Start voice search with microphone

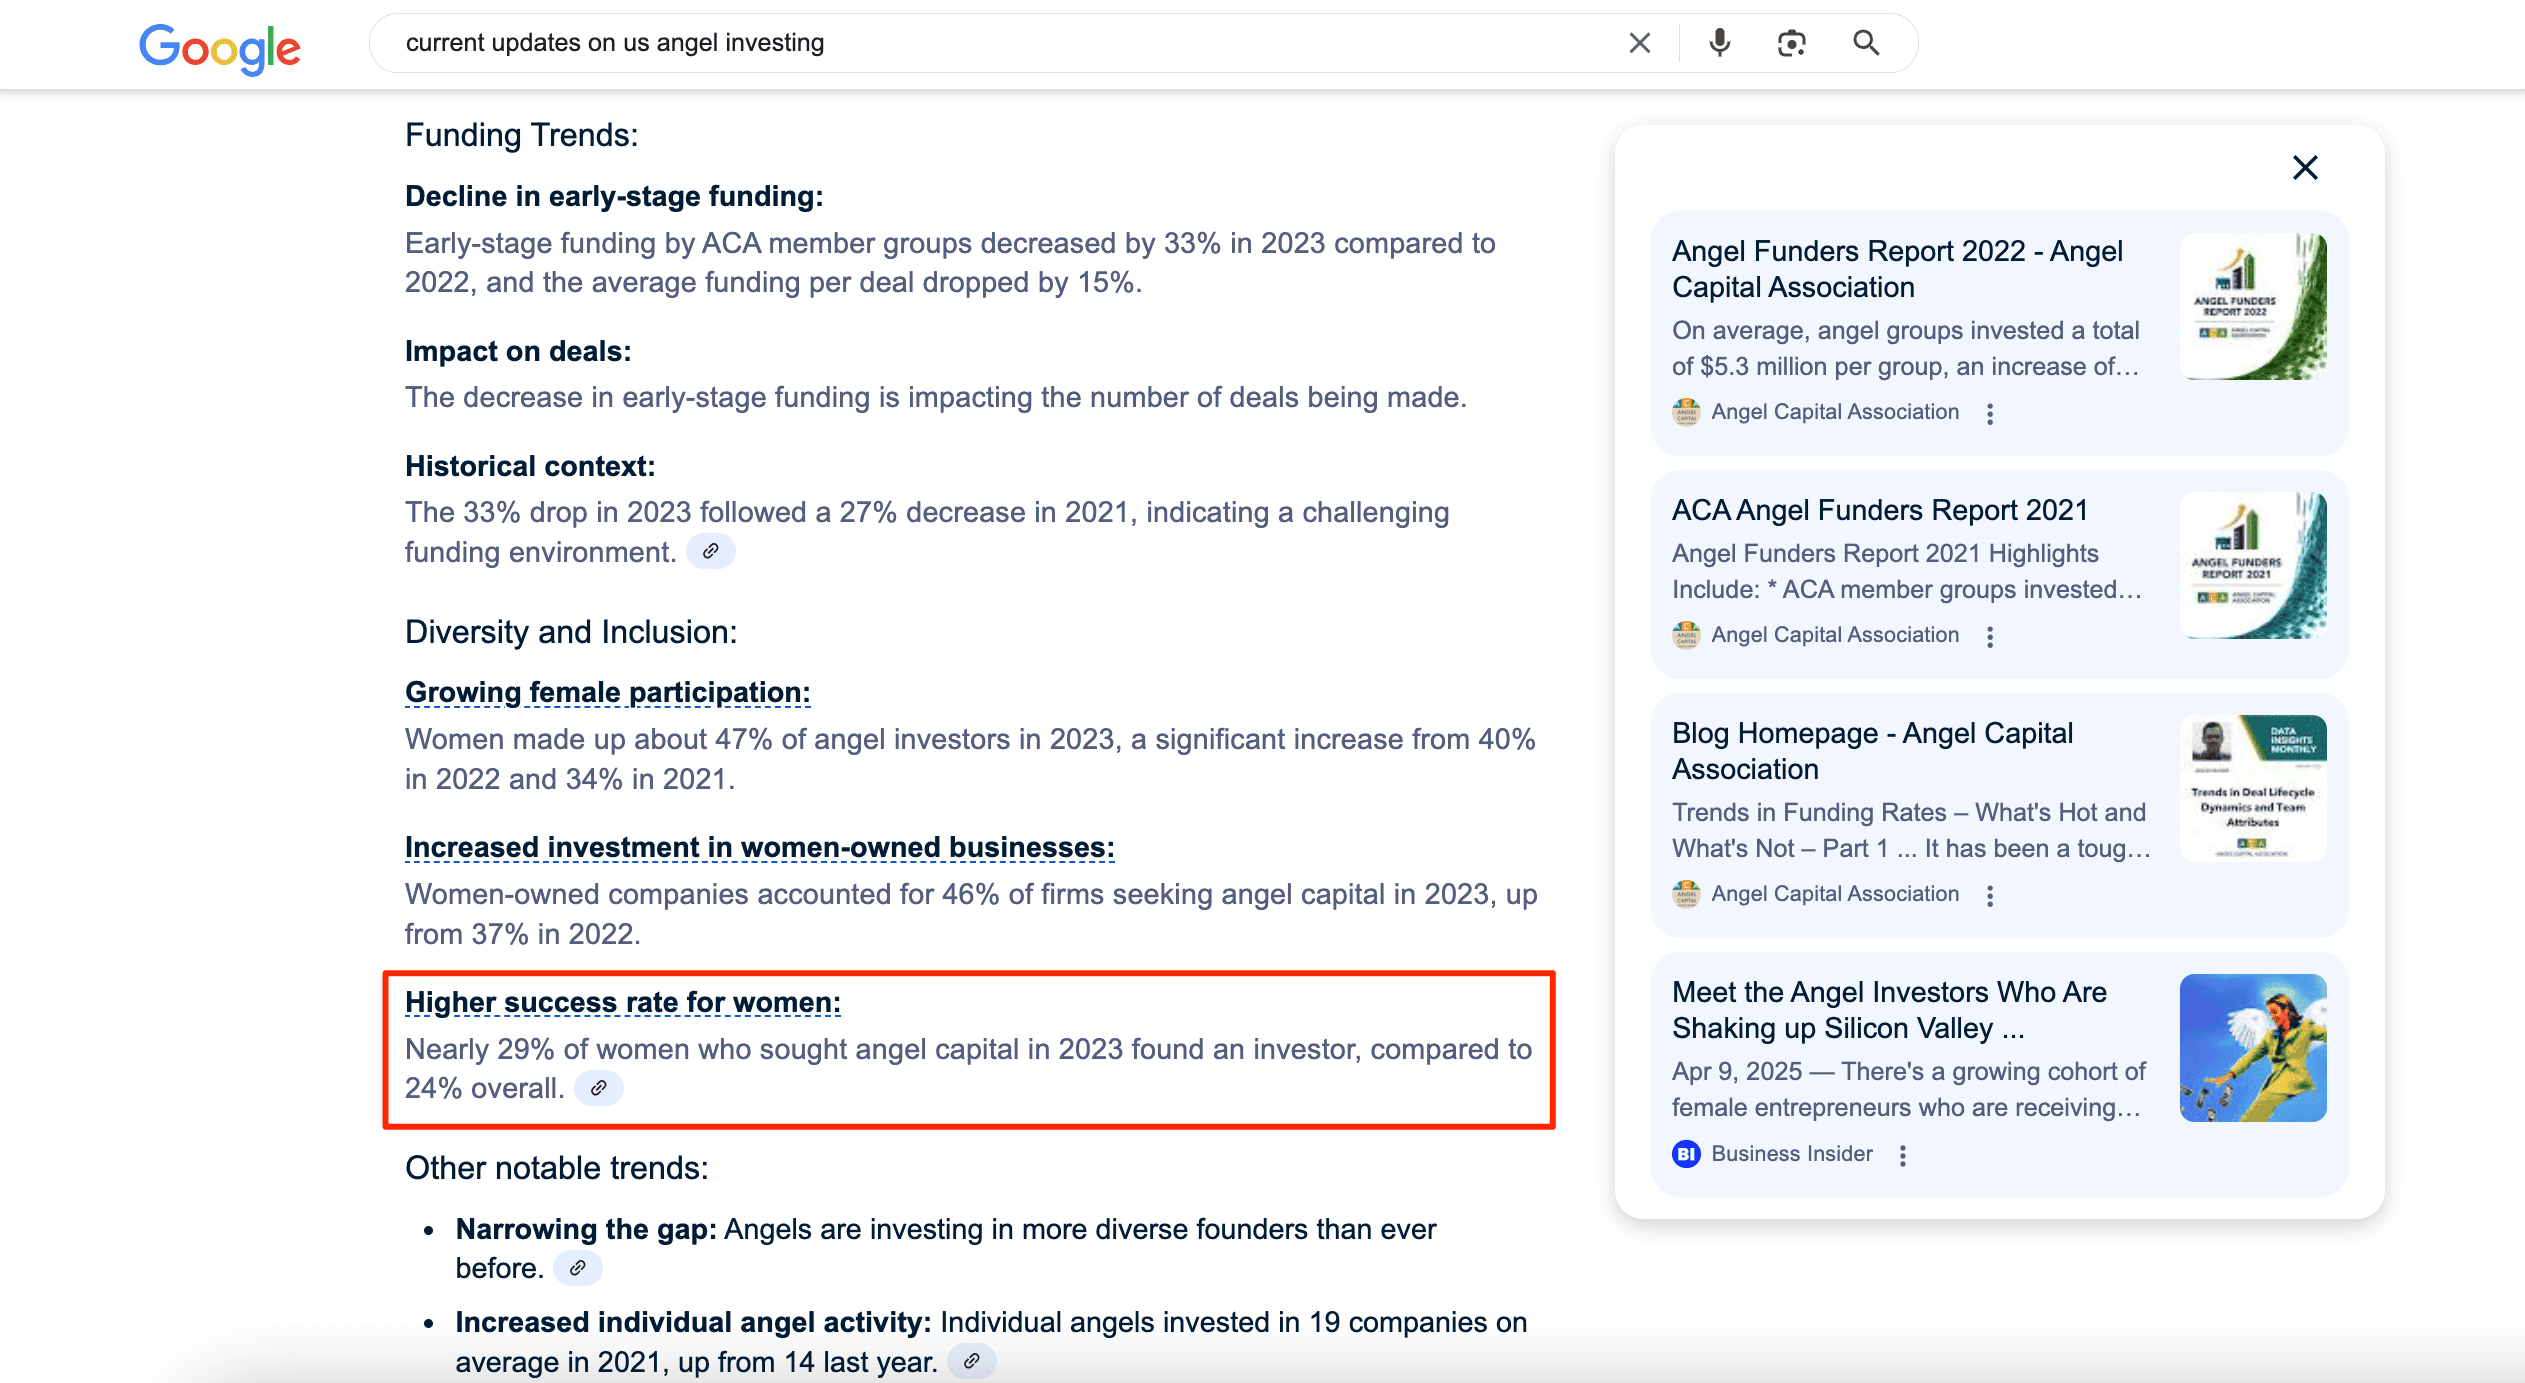coord(1719,43)
